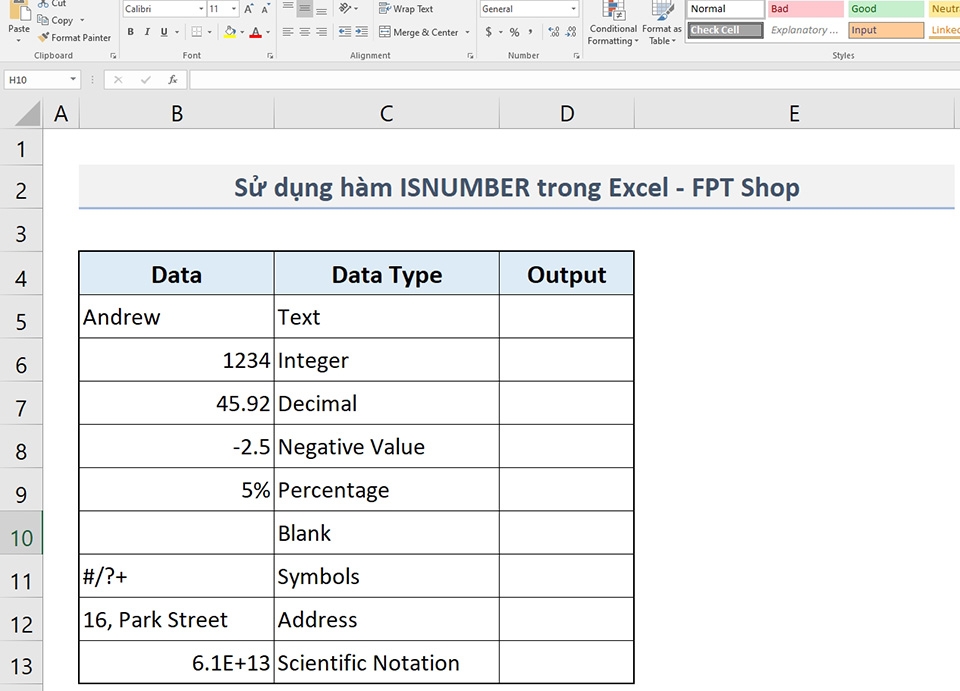The width and height of the screenshot is (960, 691).
Task: Click the Percent Style icon
Action: pyautogui.click(x=514, y=30)
